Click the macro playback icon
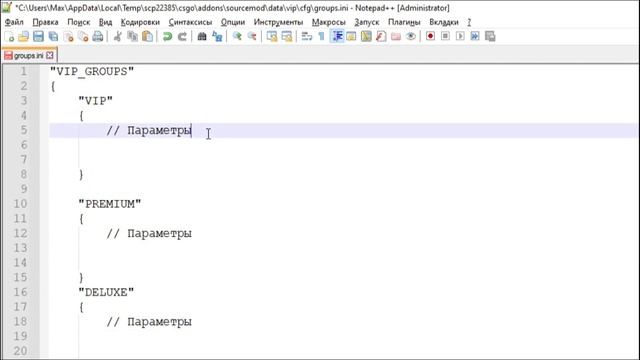 pos(460,36)
